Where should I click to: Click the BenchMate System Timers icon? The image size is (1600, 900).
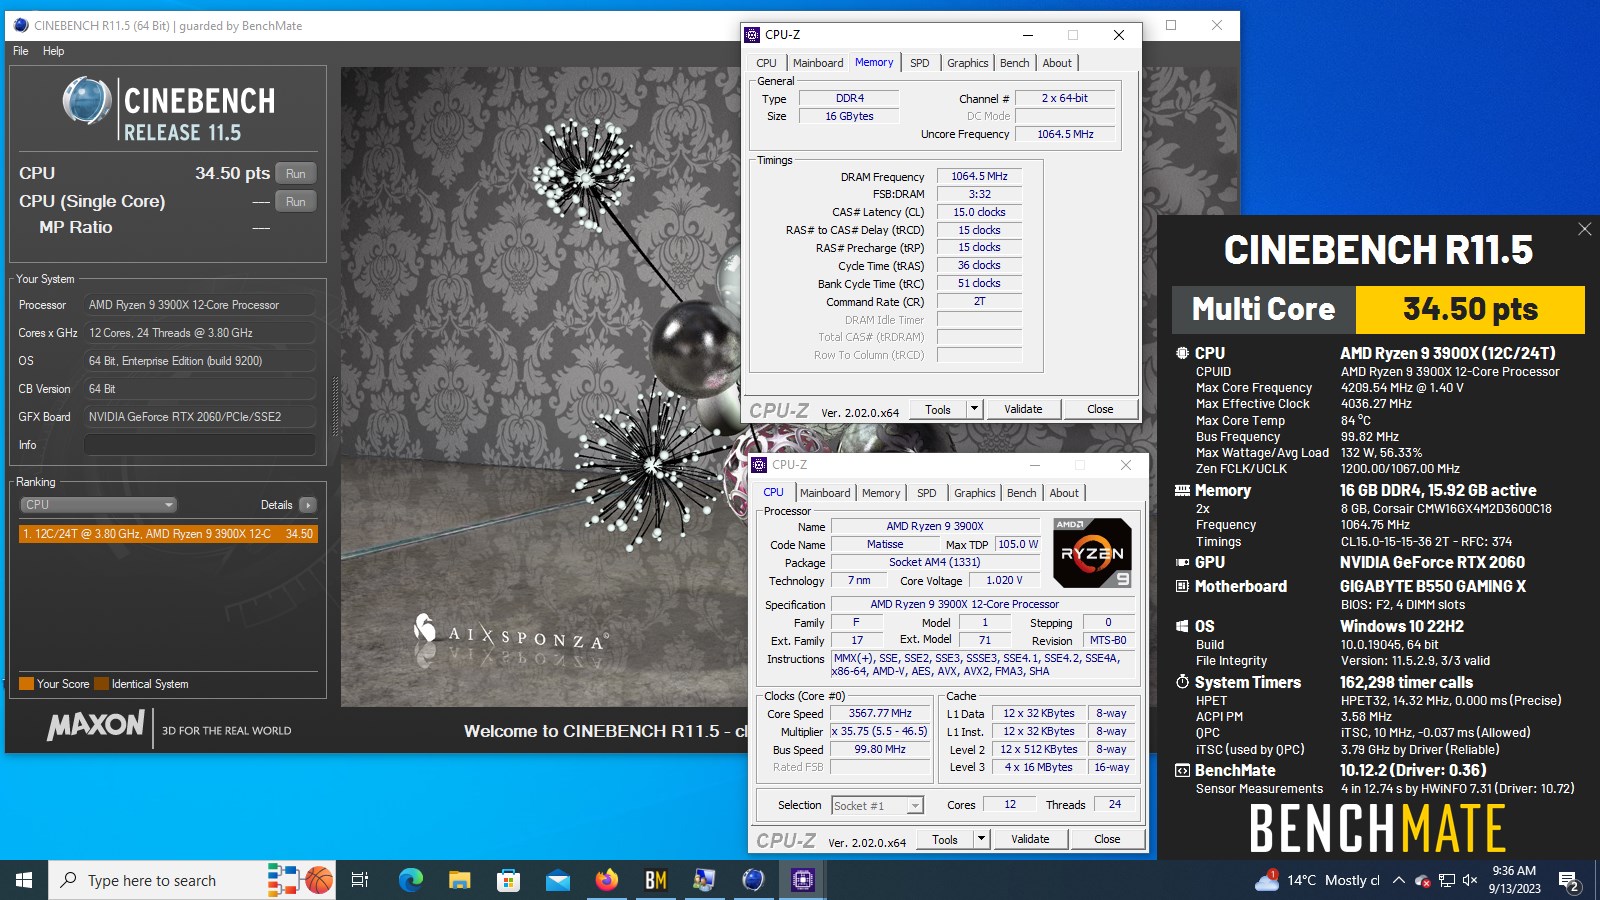point(1182,682)
